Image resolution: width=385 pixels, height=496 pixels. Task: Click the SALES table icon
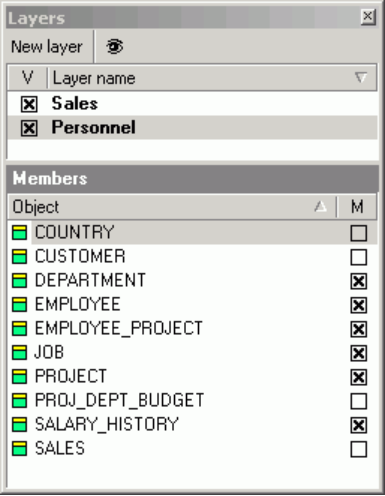click(x=20, y=448)
